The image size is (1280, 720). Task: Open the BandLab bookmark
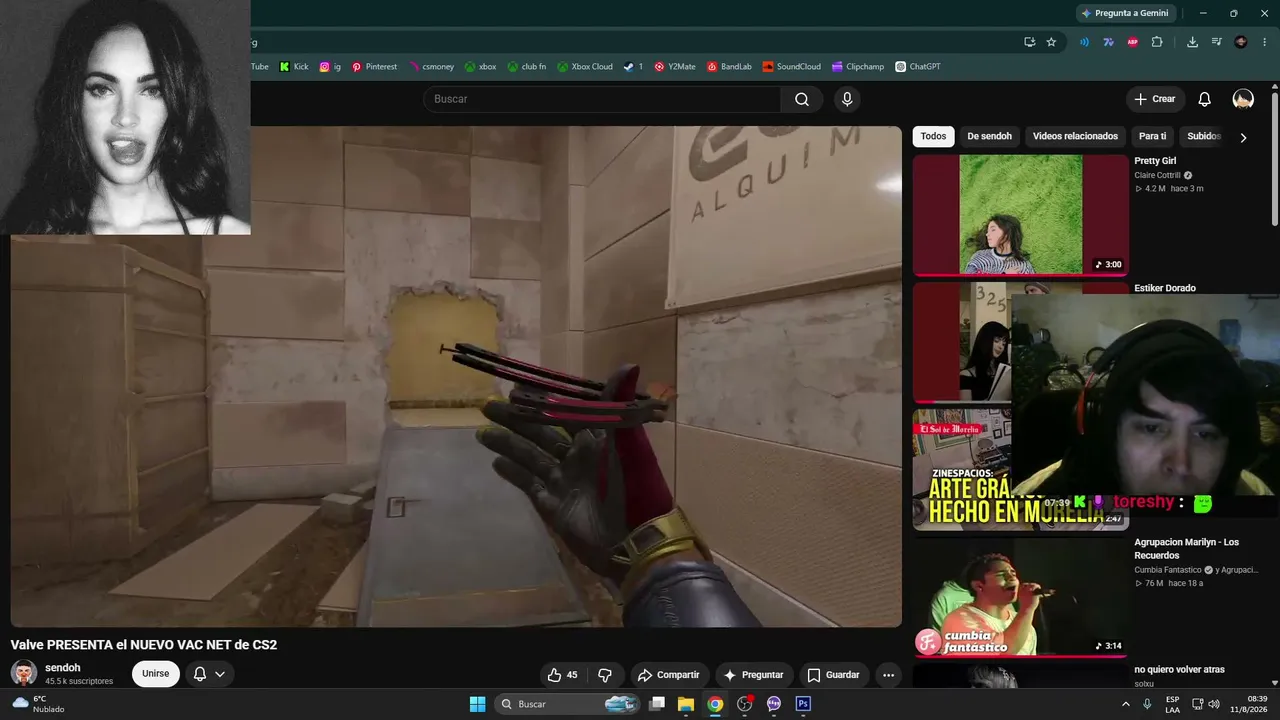coord(729,67)
